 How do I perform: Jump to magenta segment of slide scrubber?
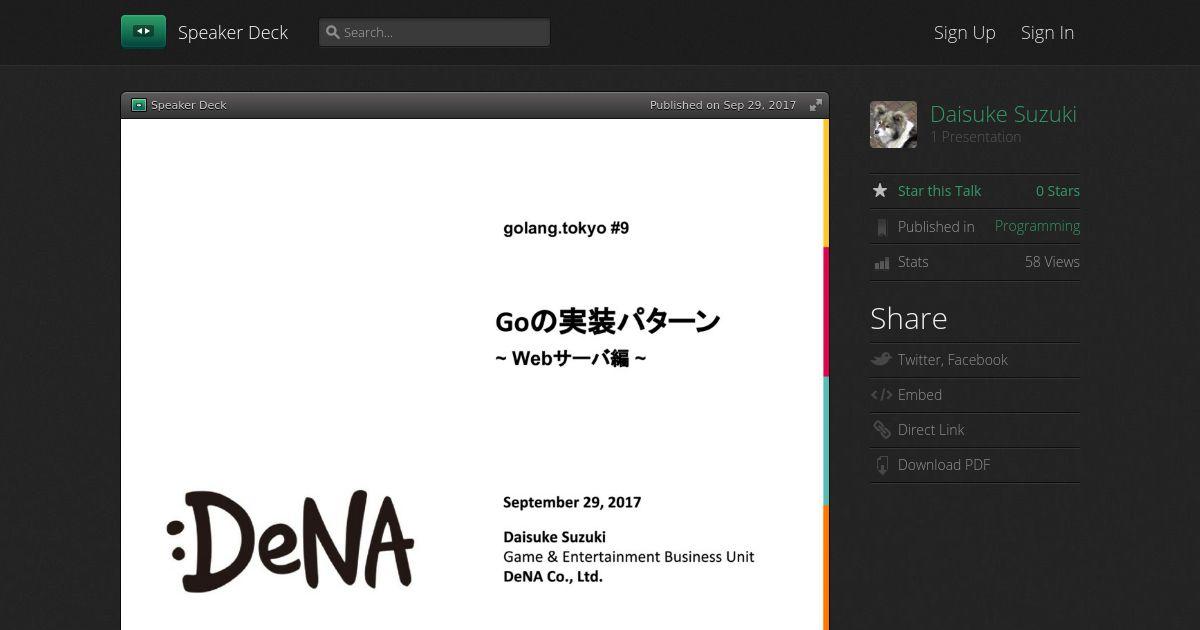[x=826, y=312]
